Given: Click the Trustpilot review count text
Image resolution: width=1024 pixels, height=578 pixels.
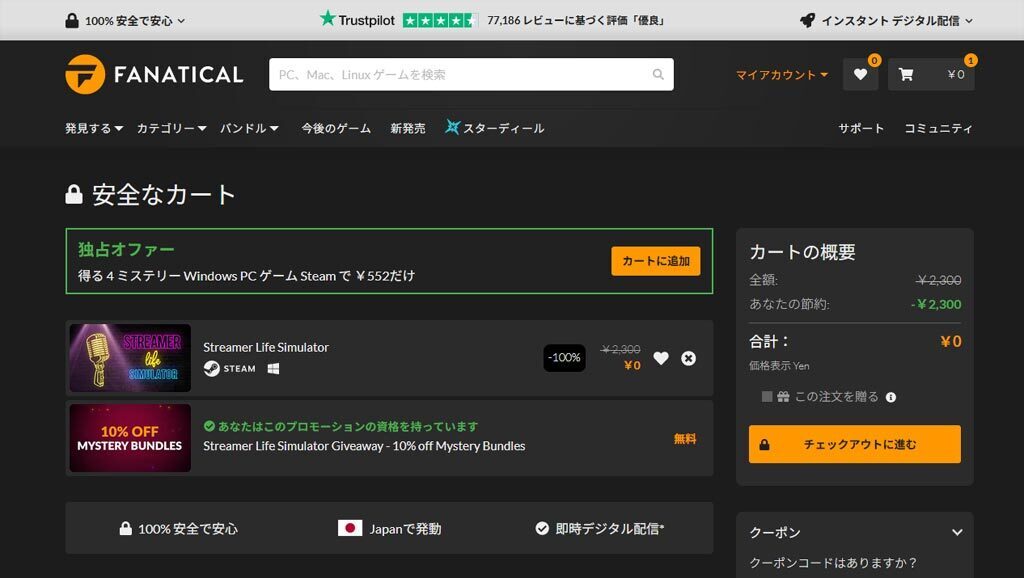Looking at the screenshot, I should (576, 20).
